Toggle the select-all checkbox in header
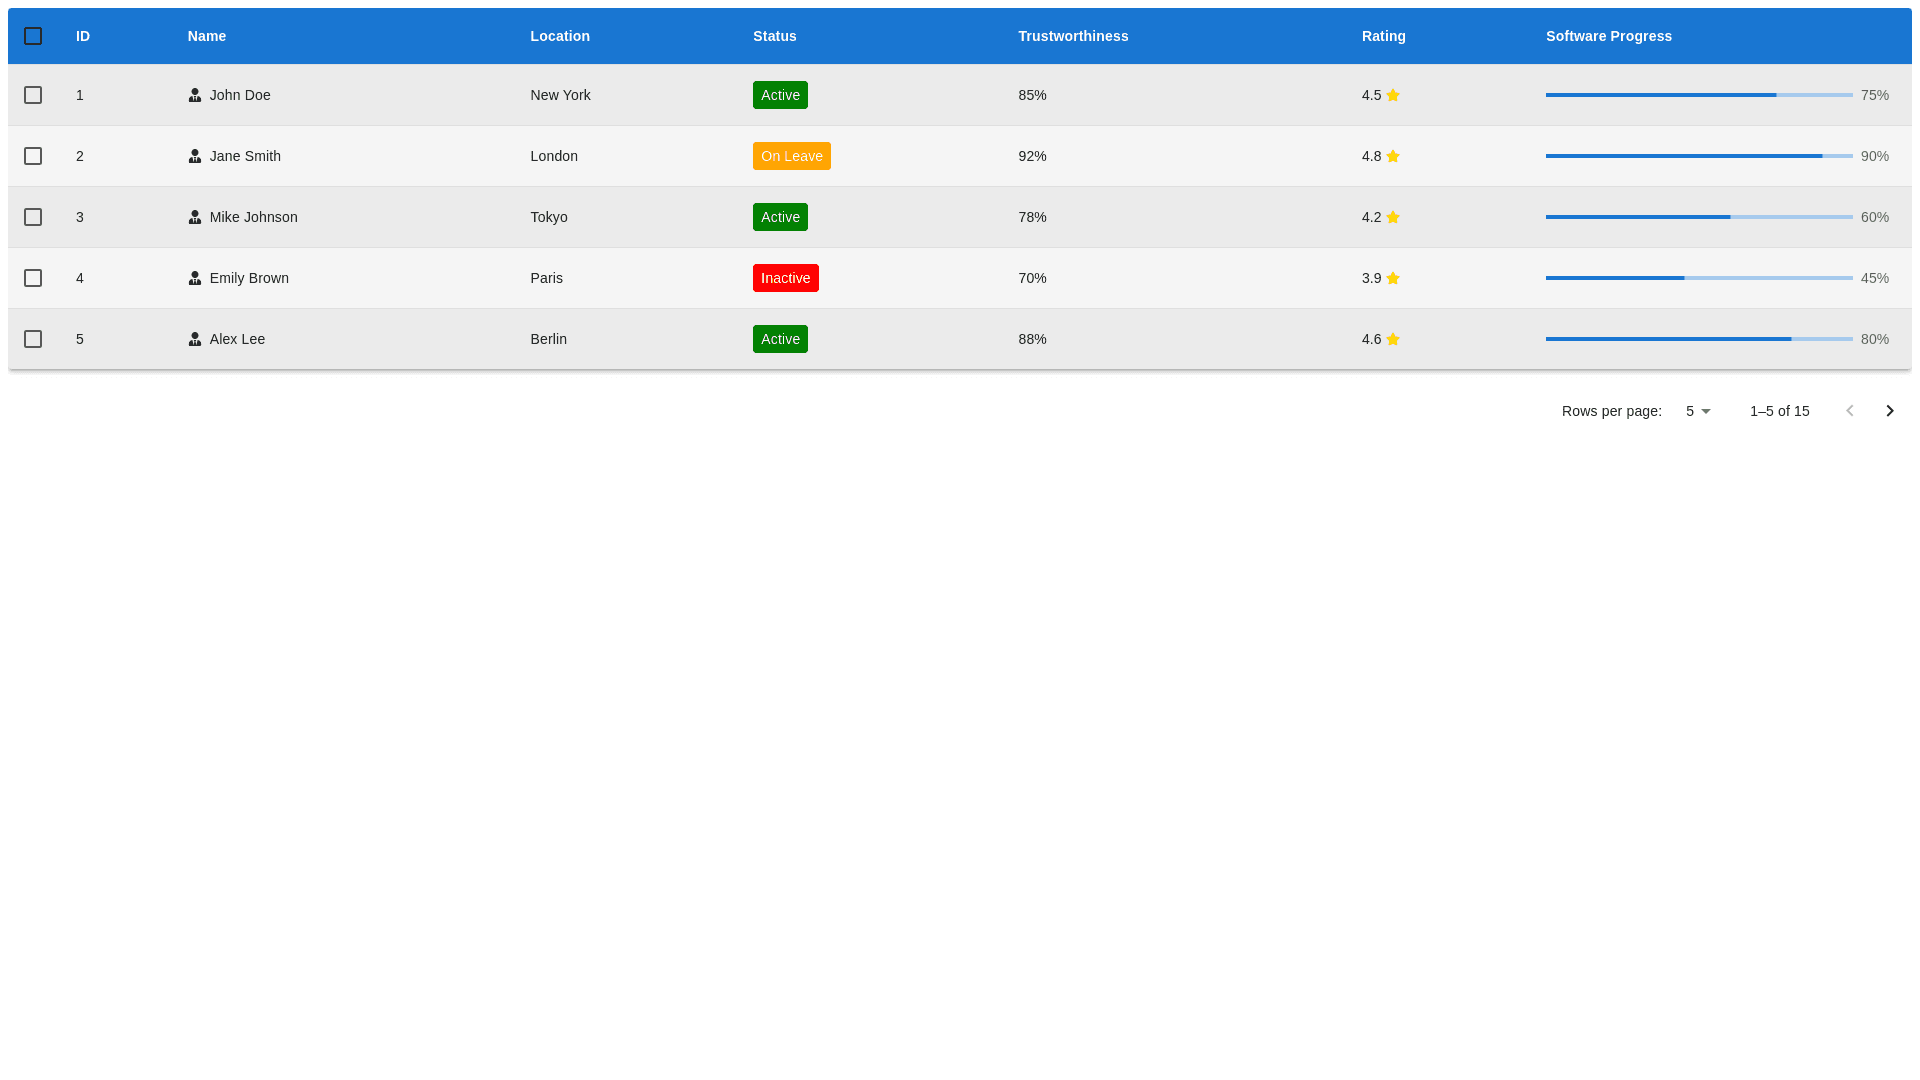The width and height of the screenshot is (1920, 1080). click(x=33, y=36)
